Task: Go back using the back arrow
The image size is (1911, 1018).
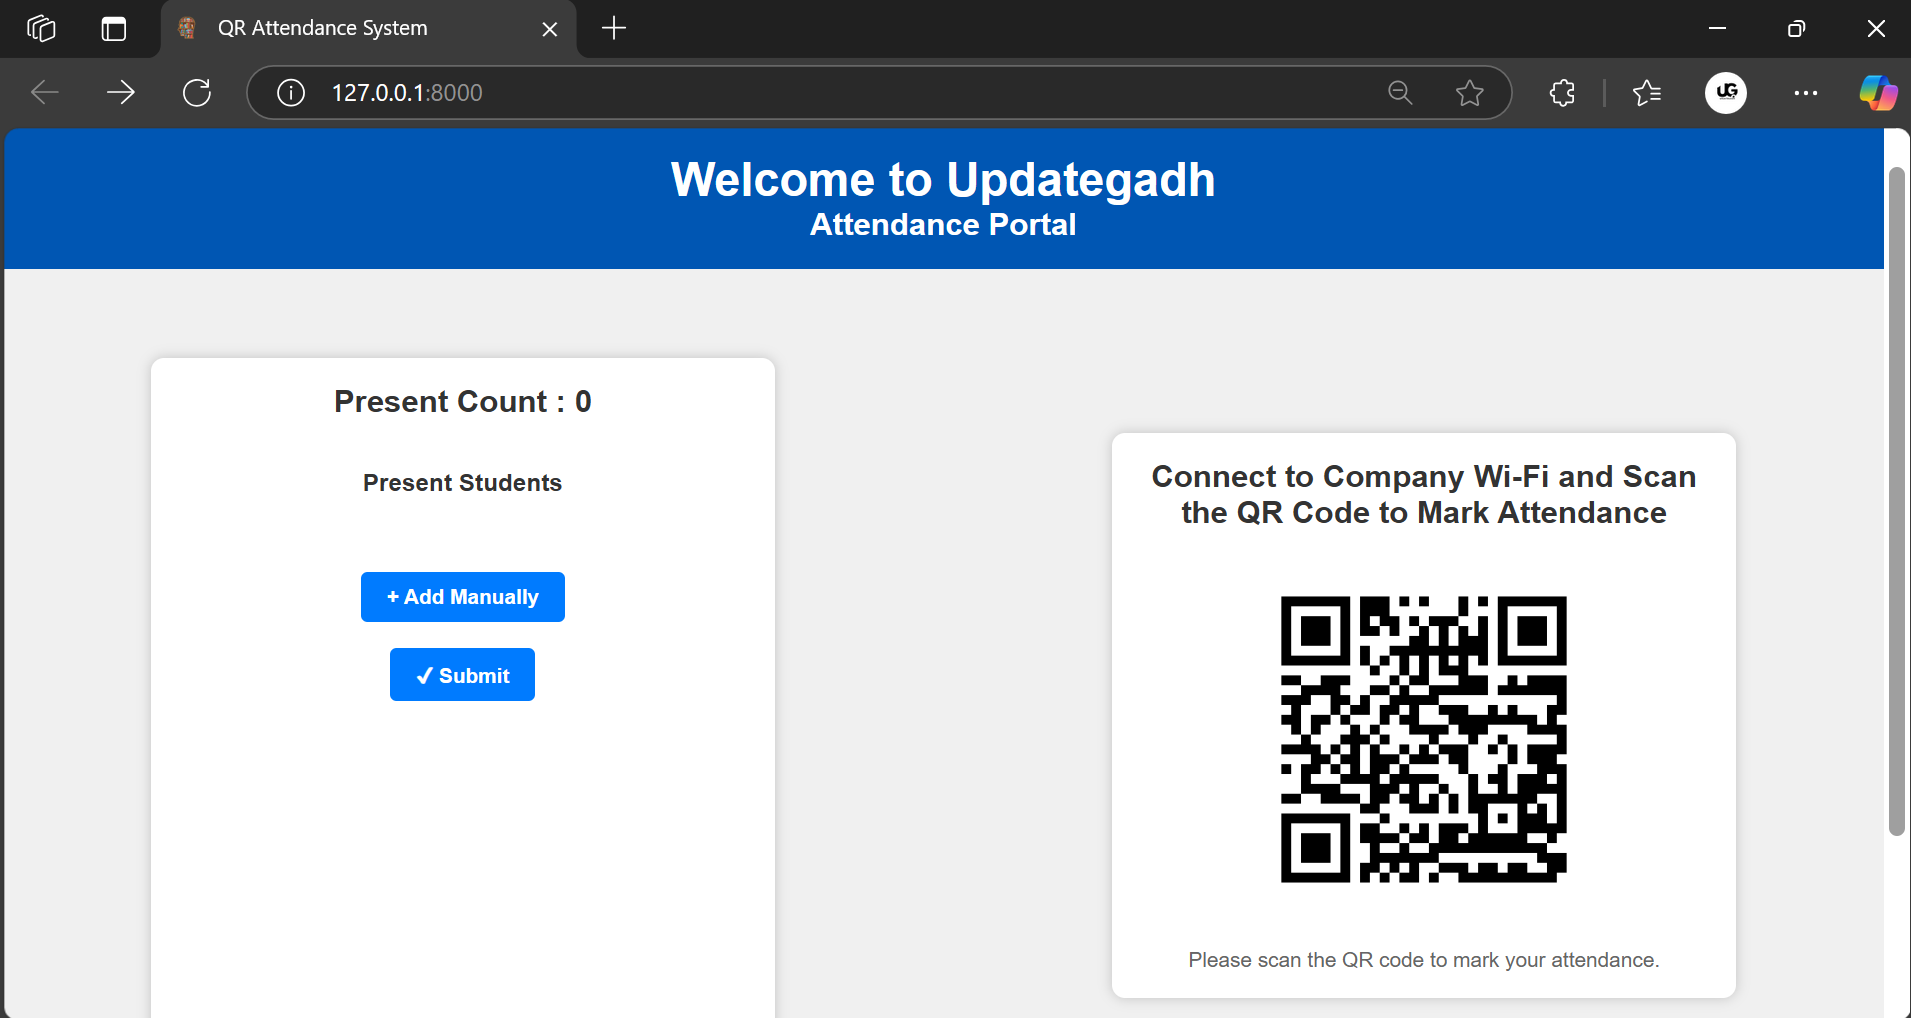Action: (45, 93)
